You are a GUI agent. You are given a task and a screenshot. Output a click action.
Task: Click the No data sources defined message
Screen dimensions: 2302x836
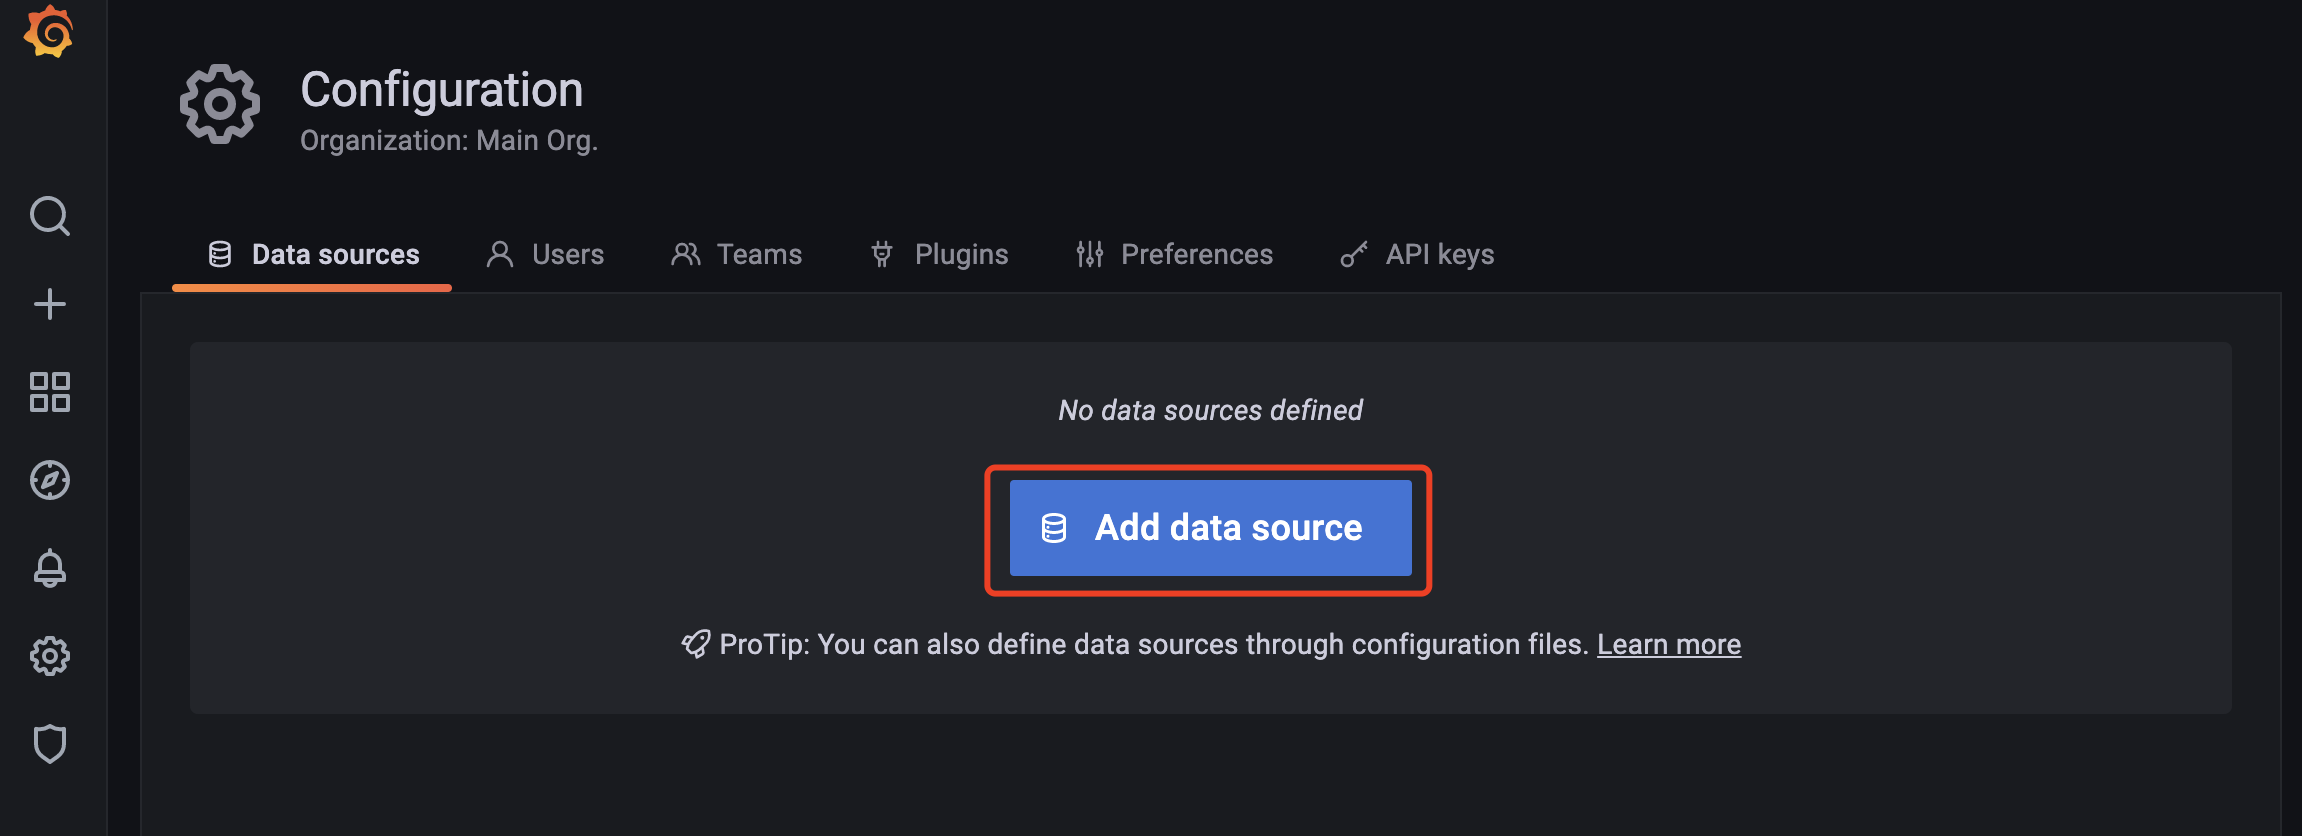[x=1210, y=410]
